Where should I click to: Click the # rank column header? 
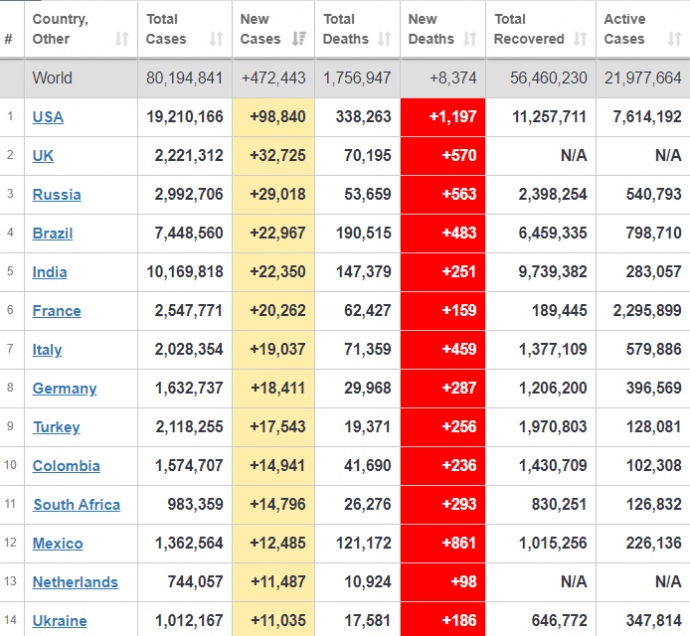click(x=9, y=39)
